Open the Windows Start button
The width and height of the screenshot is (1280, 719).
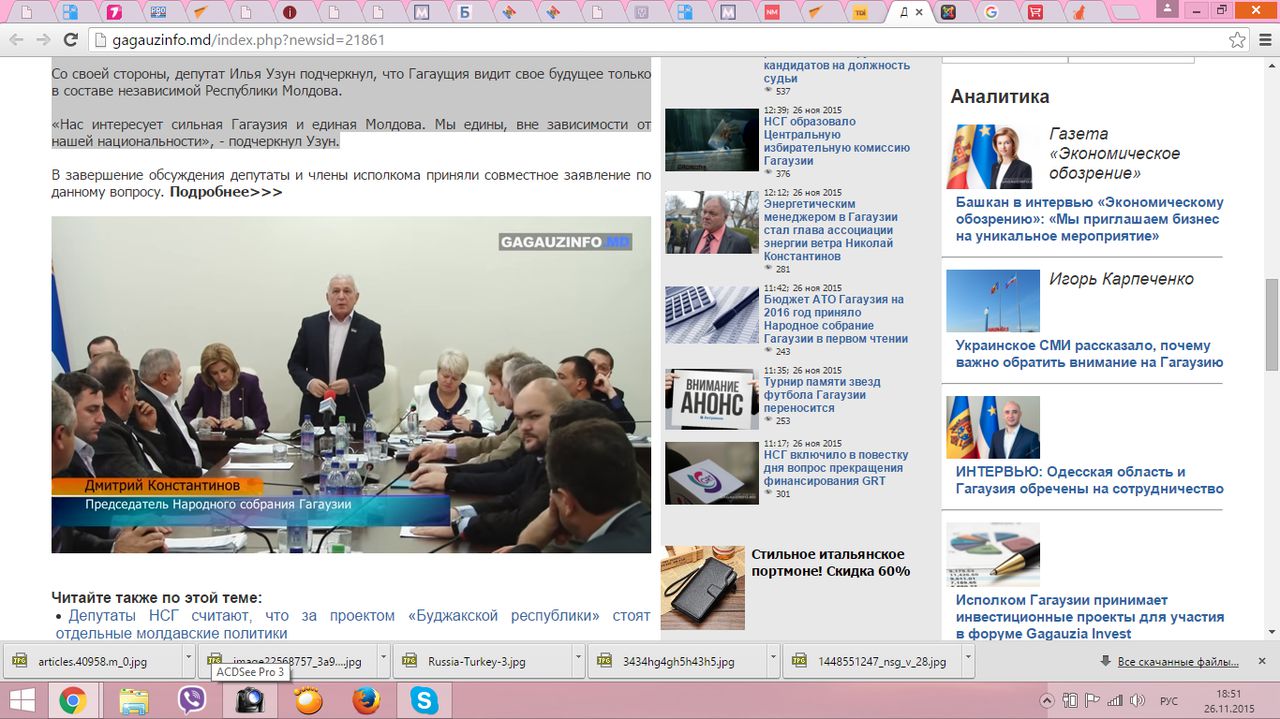(21, 700)
